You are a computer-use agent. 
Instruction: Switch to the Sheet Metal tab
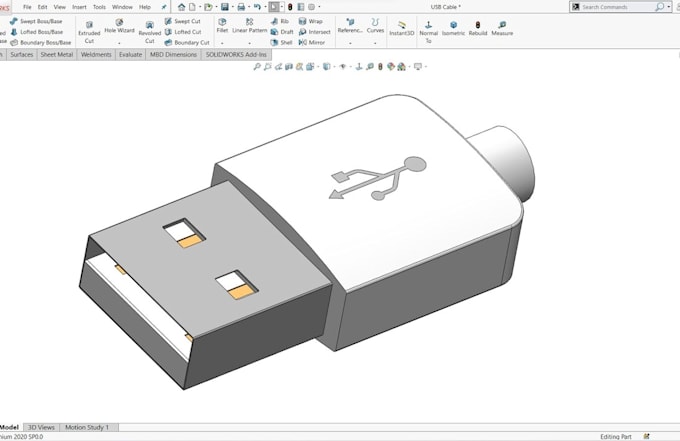(x=57, y=54)
